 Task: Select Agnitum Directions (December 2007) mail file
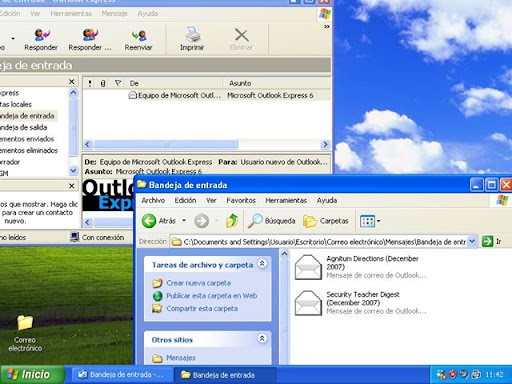[x=360, y=267]
